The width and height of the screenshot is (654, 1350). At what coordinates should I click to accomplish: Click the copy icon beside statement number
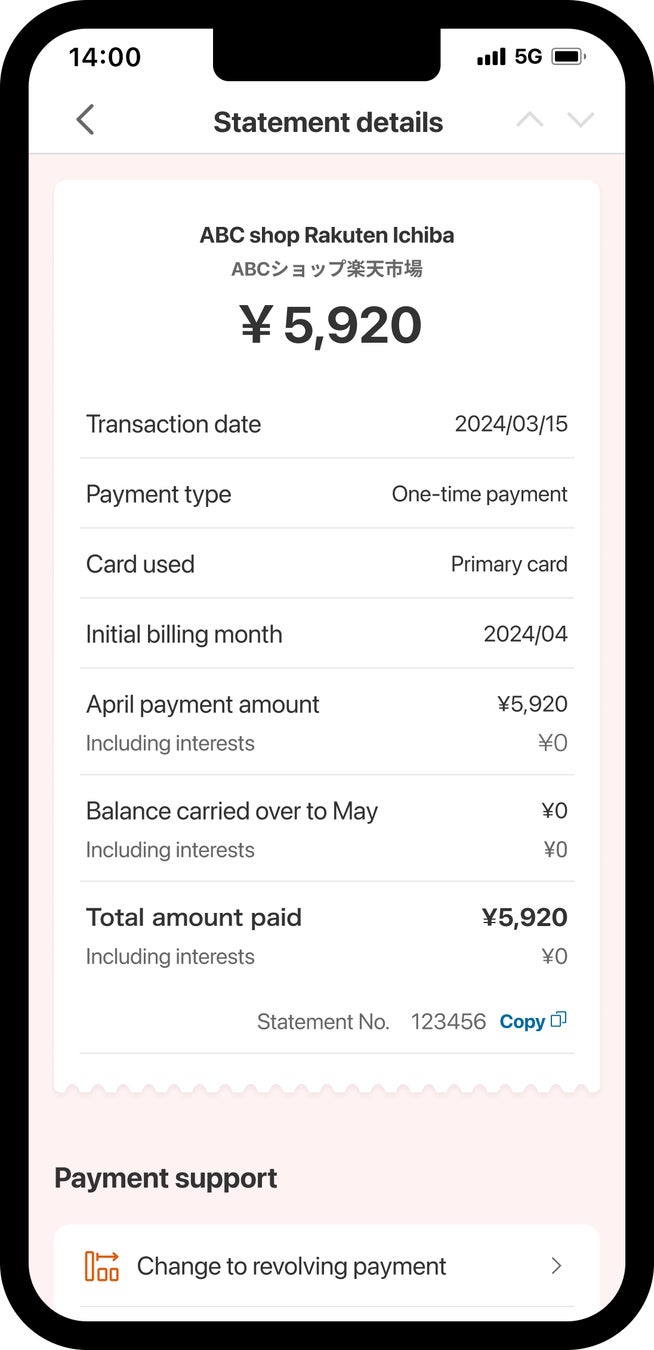(x=559, y=1020)
